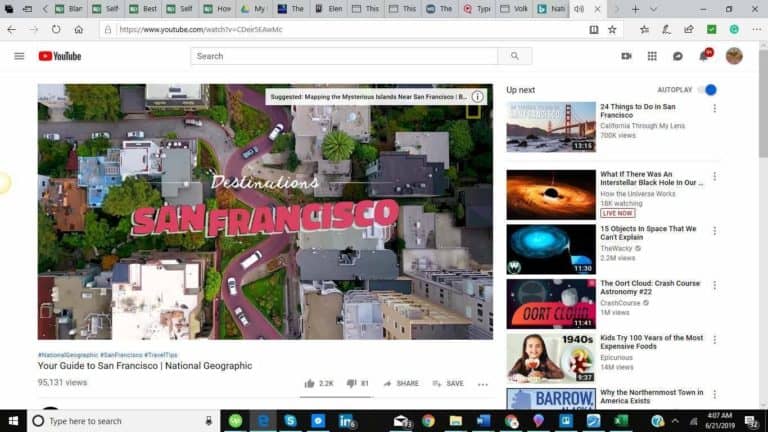Screen dimensions: 768x432
Task: Expand options for the Oort Cloud video
Action: (714, 284)
